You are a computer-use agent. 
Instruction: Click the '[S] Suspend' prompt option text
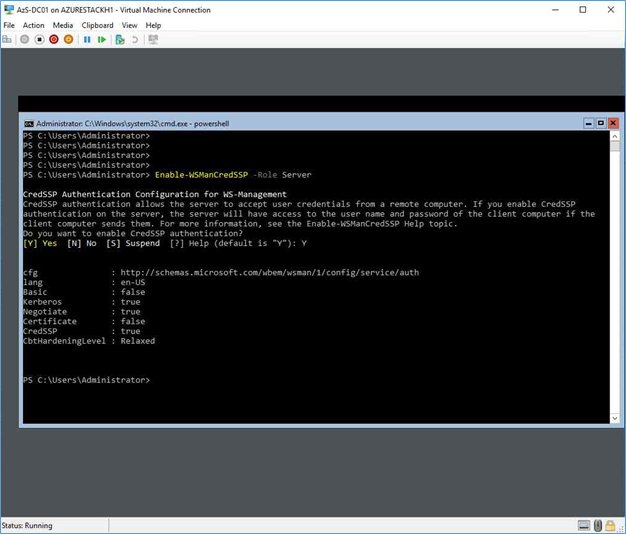[133, 243]
